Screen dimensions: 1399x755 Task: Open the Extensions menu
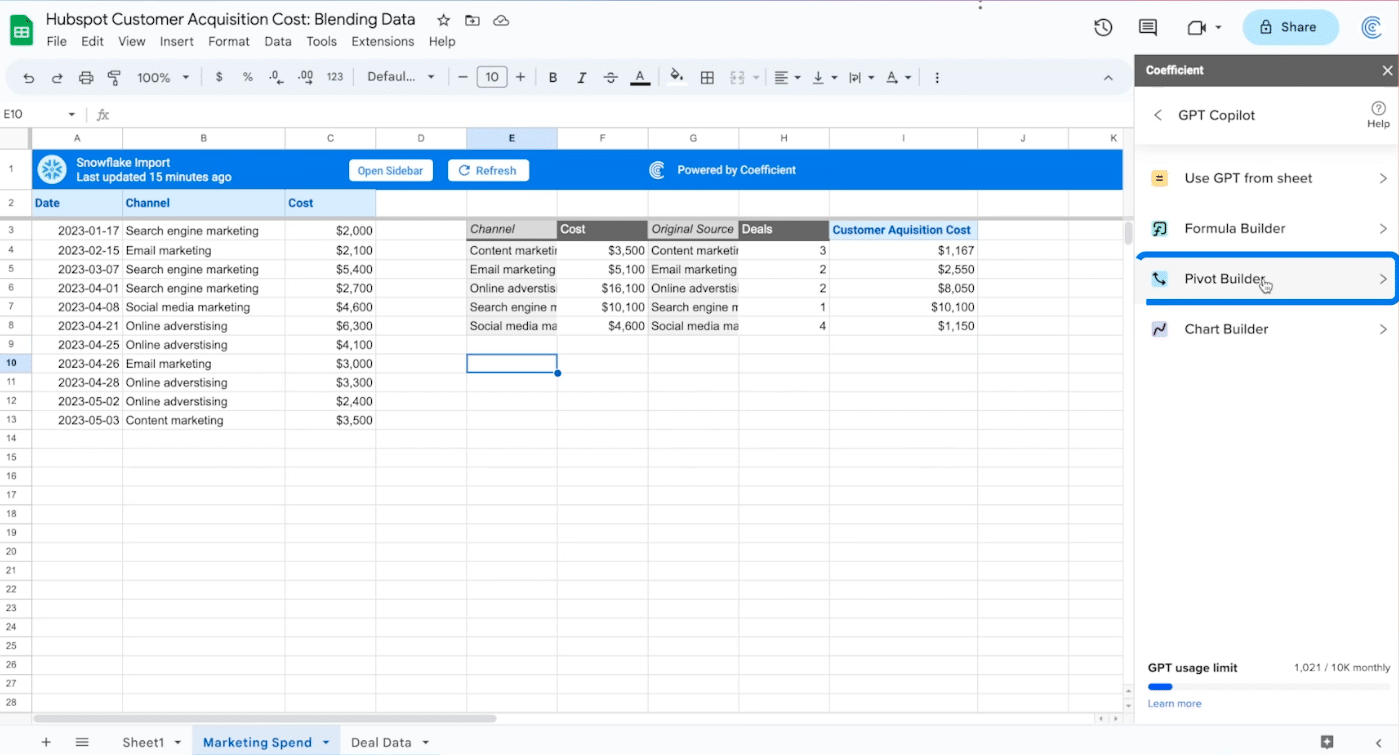click(x=383, y=42)
